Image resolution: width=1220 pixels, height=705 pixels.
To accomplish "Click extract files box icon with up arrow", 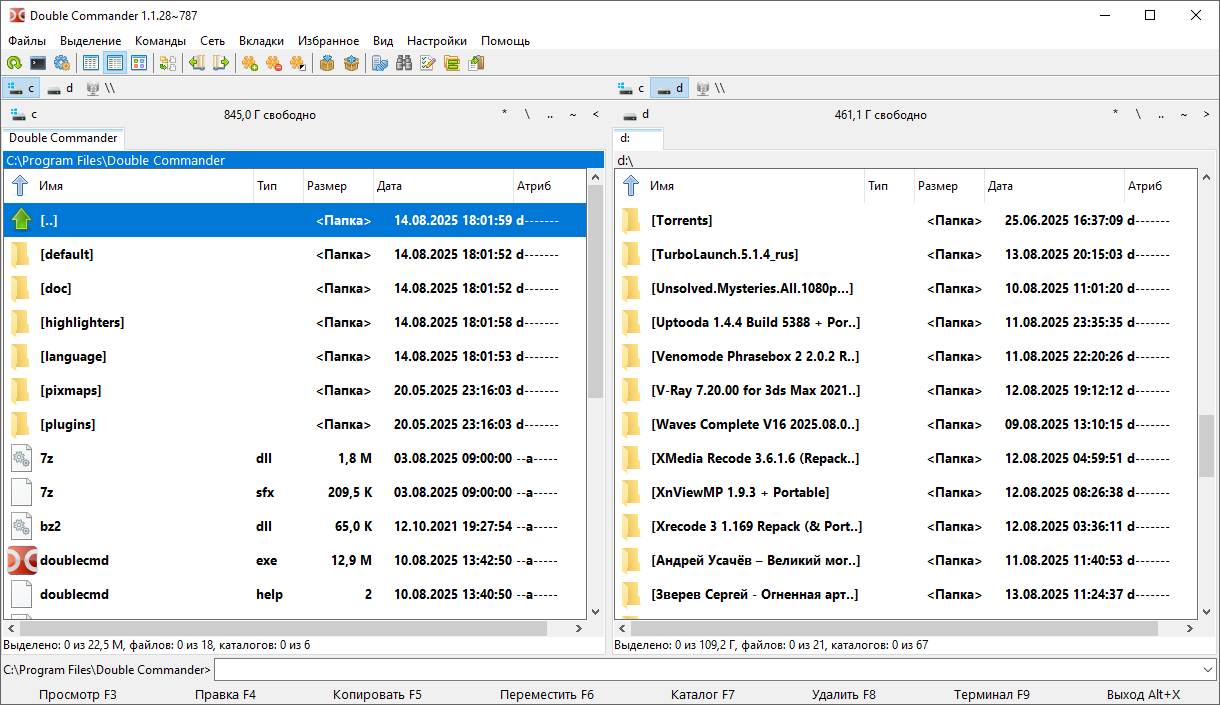I will pos(351,63).
